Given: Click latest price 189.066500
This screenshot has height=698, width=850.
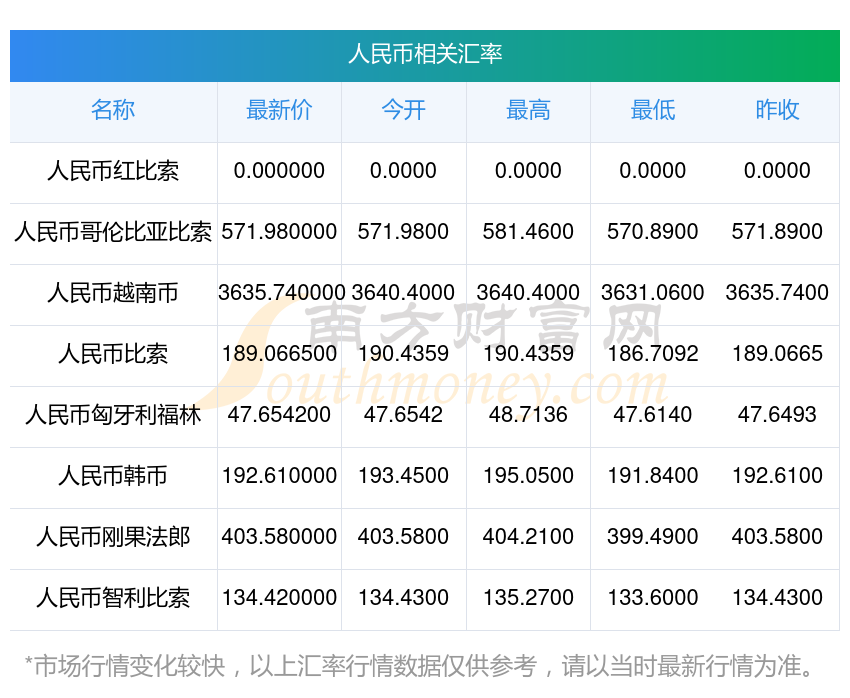Looking at the screenshot, I should click(279, 354).
